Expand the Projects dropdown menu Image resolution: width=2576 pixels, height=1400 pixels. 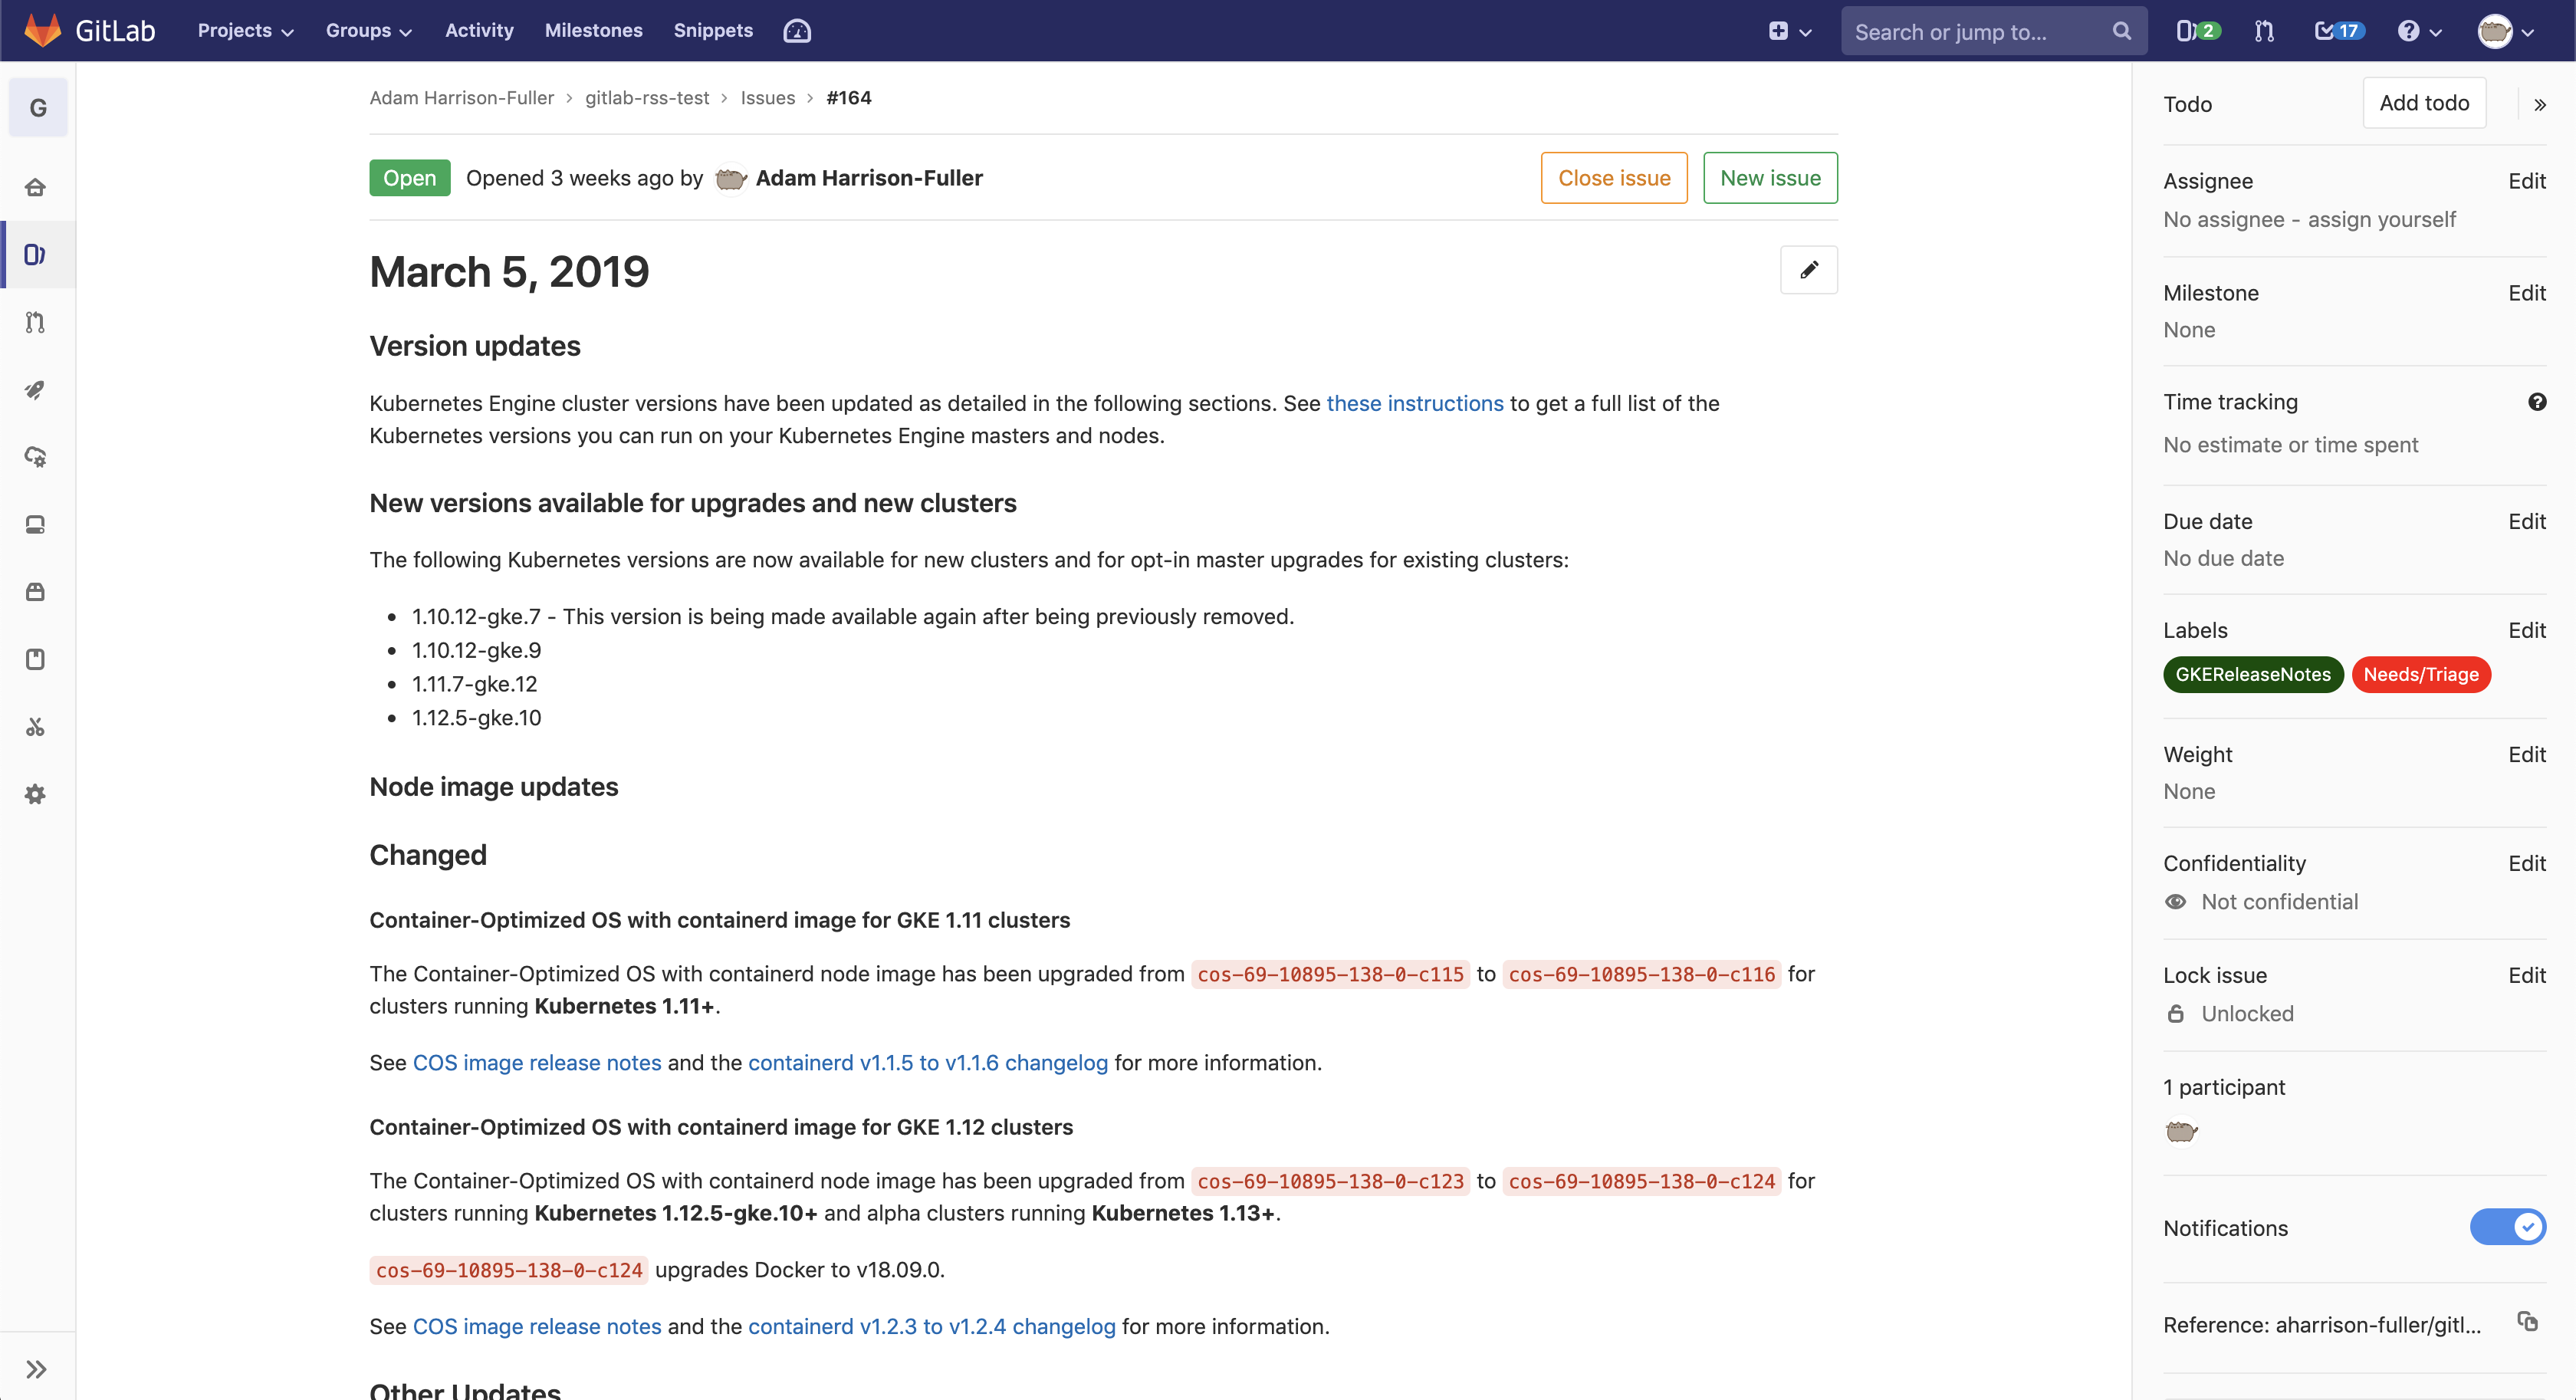click(245, 31)
